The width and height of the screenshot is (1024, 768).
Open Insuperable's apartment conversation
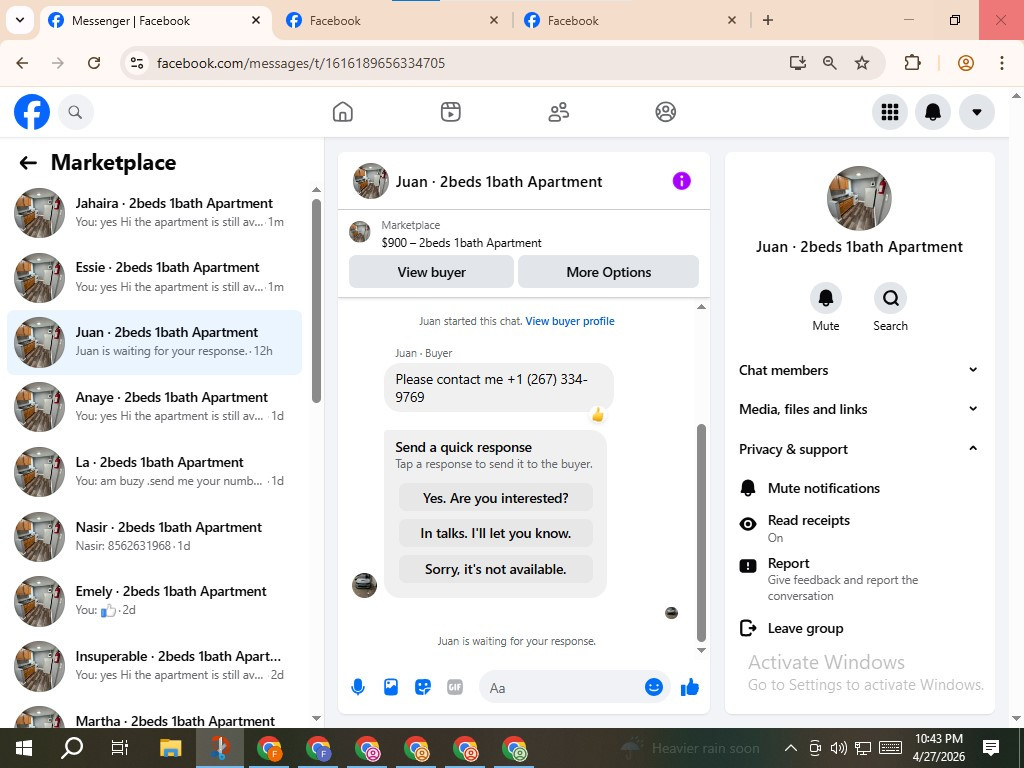point(155,665)
